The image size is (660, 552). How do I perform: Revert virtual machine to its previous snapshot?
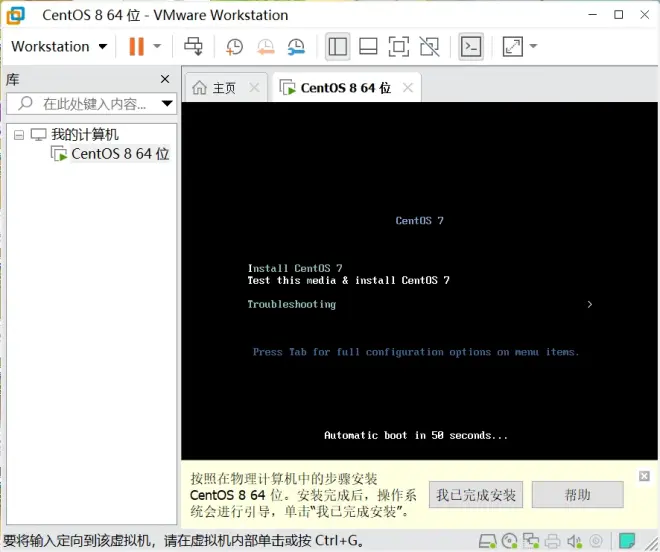tap(266, 46)
